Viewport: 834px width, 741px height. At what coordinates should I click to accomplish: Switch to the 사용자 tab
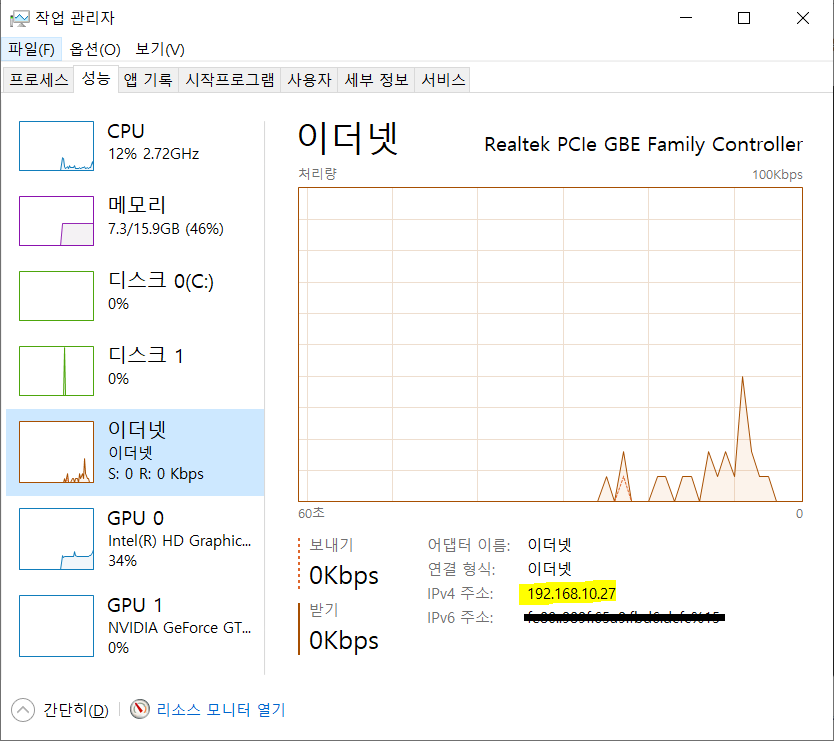coord(309,80)
